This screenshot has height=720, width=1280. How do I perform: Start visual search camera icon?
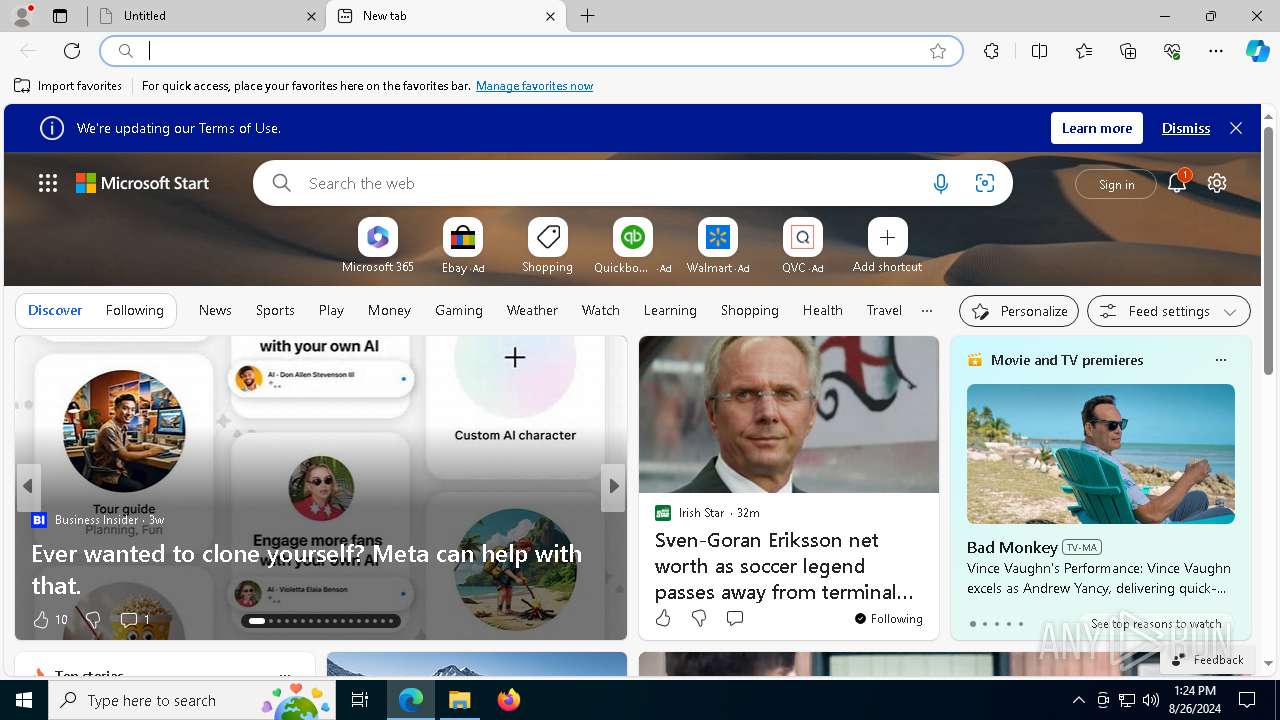985,183
